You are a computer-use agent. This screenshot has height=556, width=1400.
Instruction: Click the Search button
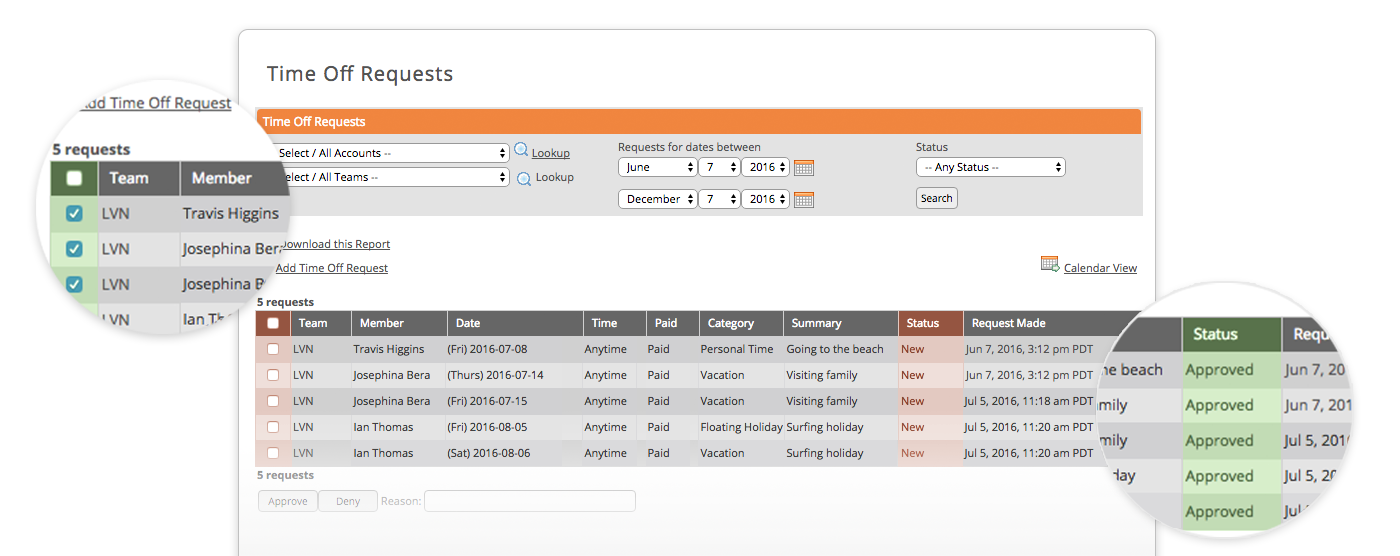coord(937,198)
